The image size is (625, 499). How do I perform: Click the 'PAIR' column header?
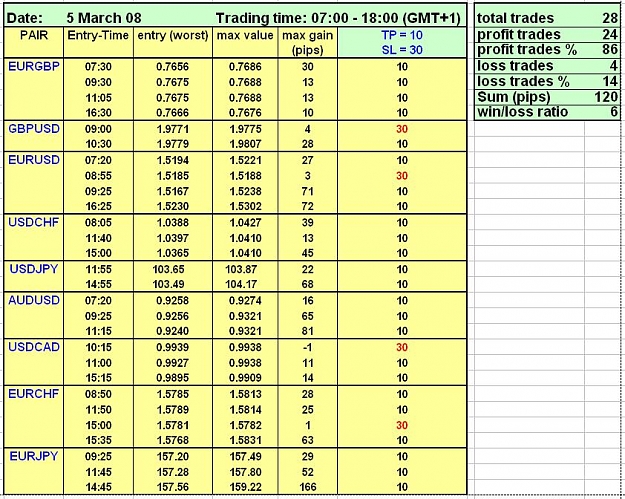34,35
